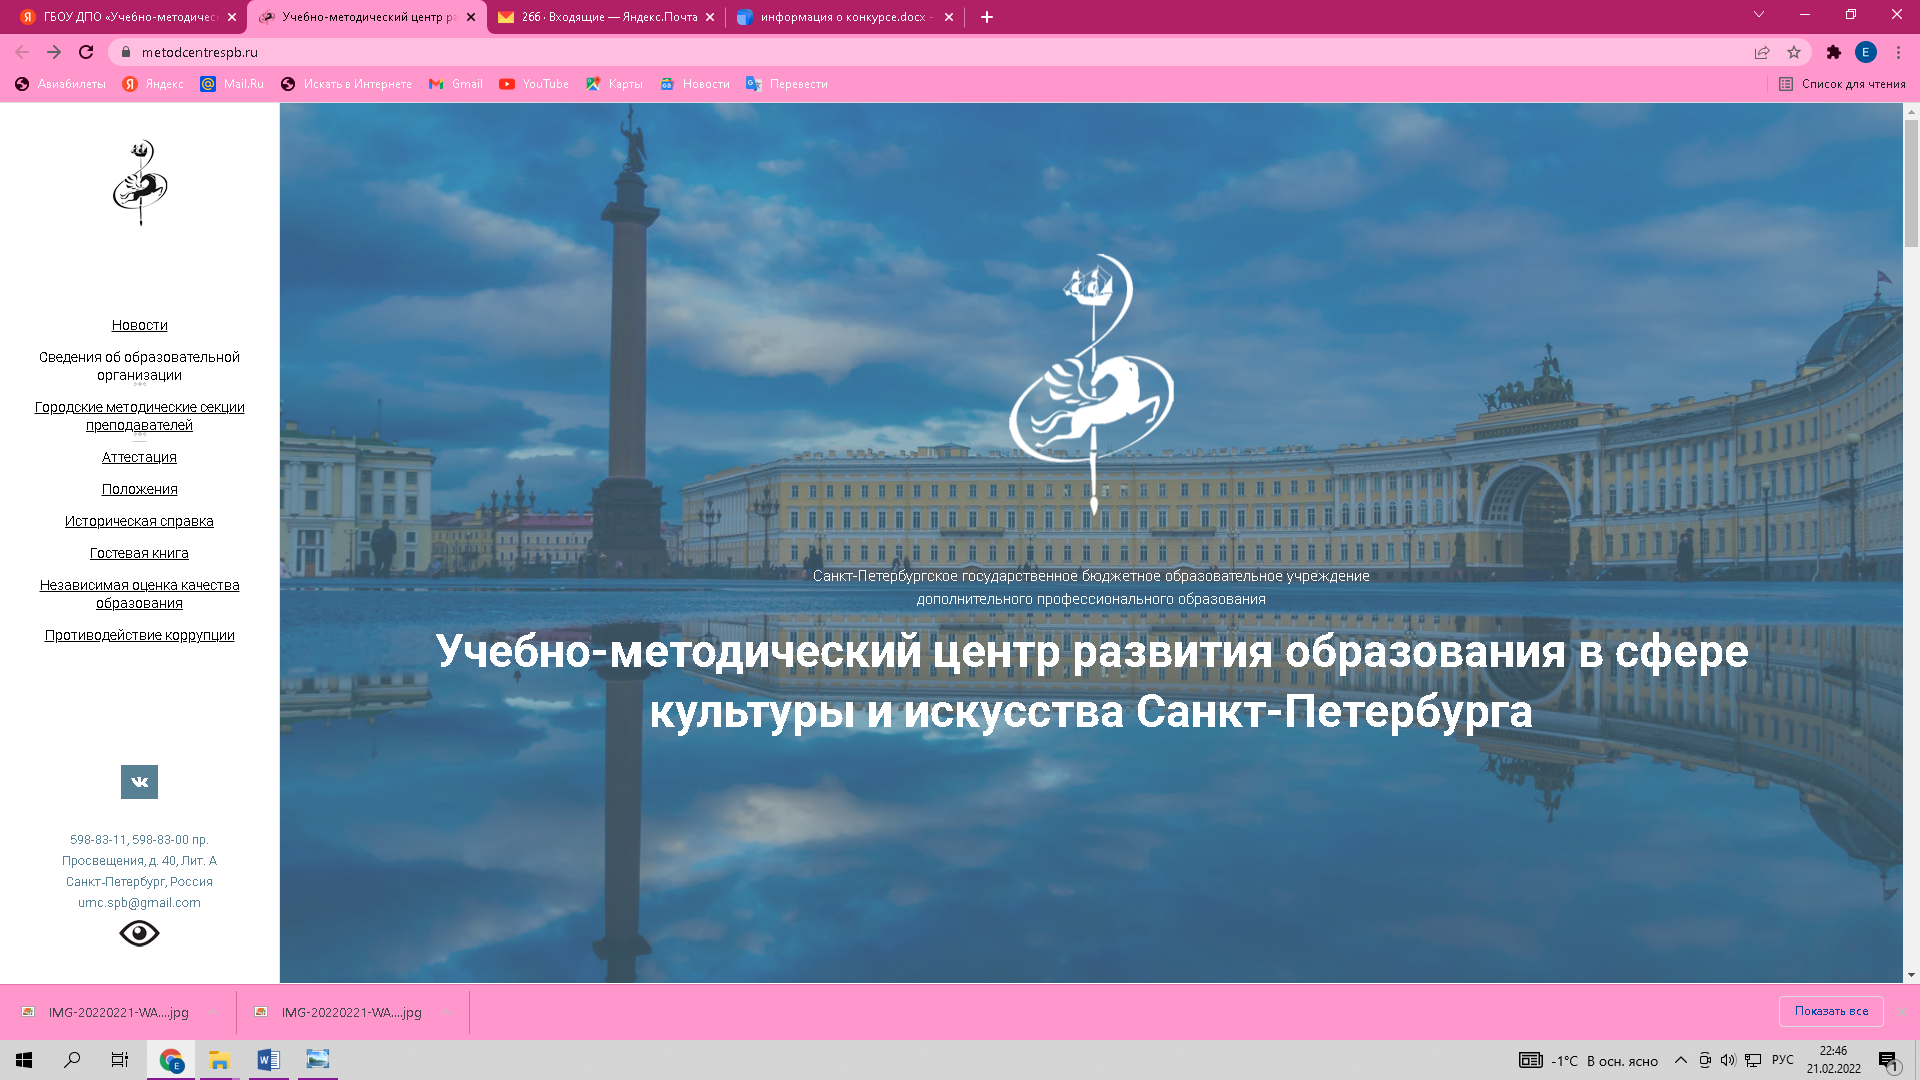Click the scrollbar down arrow
This screenshot has height=1080, width=1920.
point(1911,975)
